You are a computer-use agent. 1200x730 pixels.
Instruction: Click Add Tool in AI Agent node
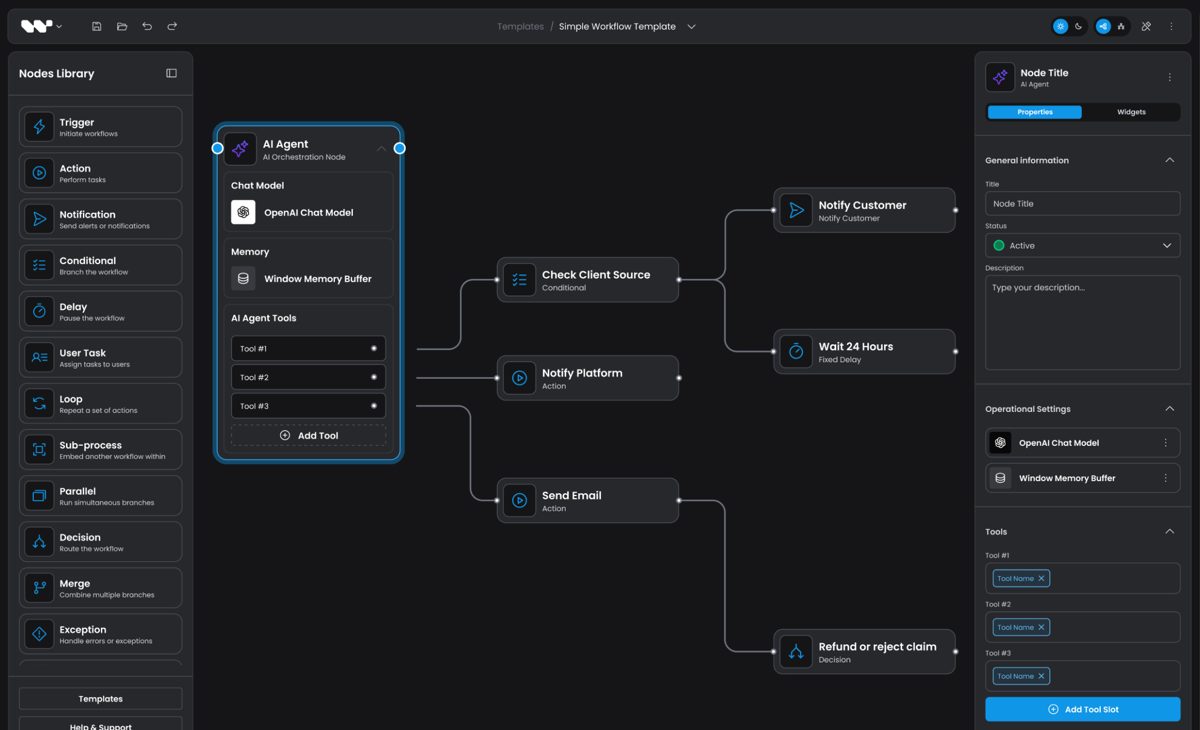(x=308, y=435)
